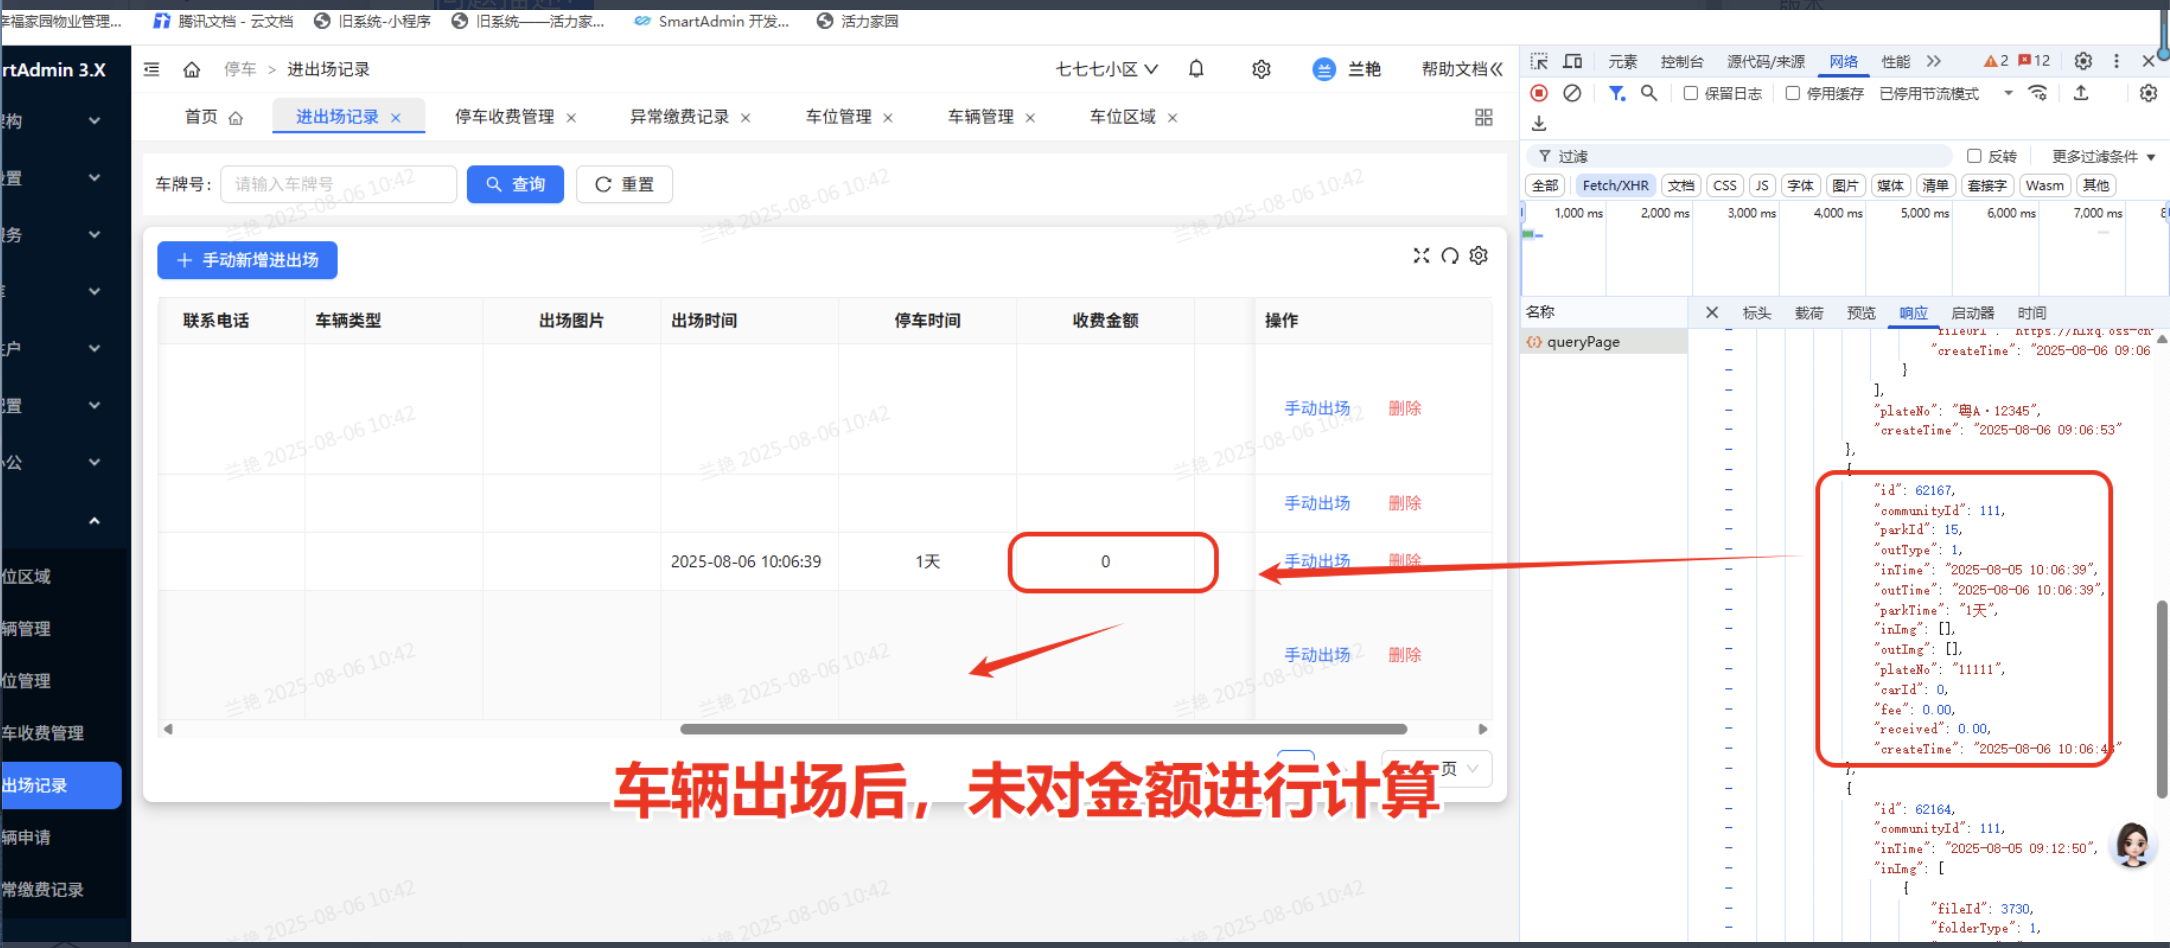The height and width of the screenshot is (948, 2170).
Task: Click the home icon in breadcrumb
Action: 192,69
